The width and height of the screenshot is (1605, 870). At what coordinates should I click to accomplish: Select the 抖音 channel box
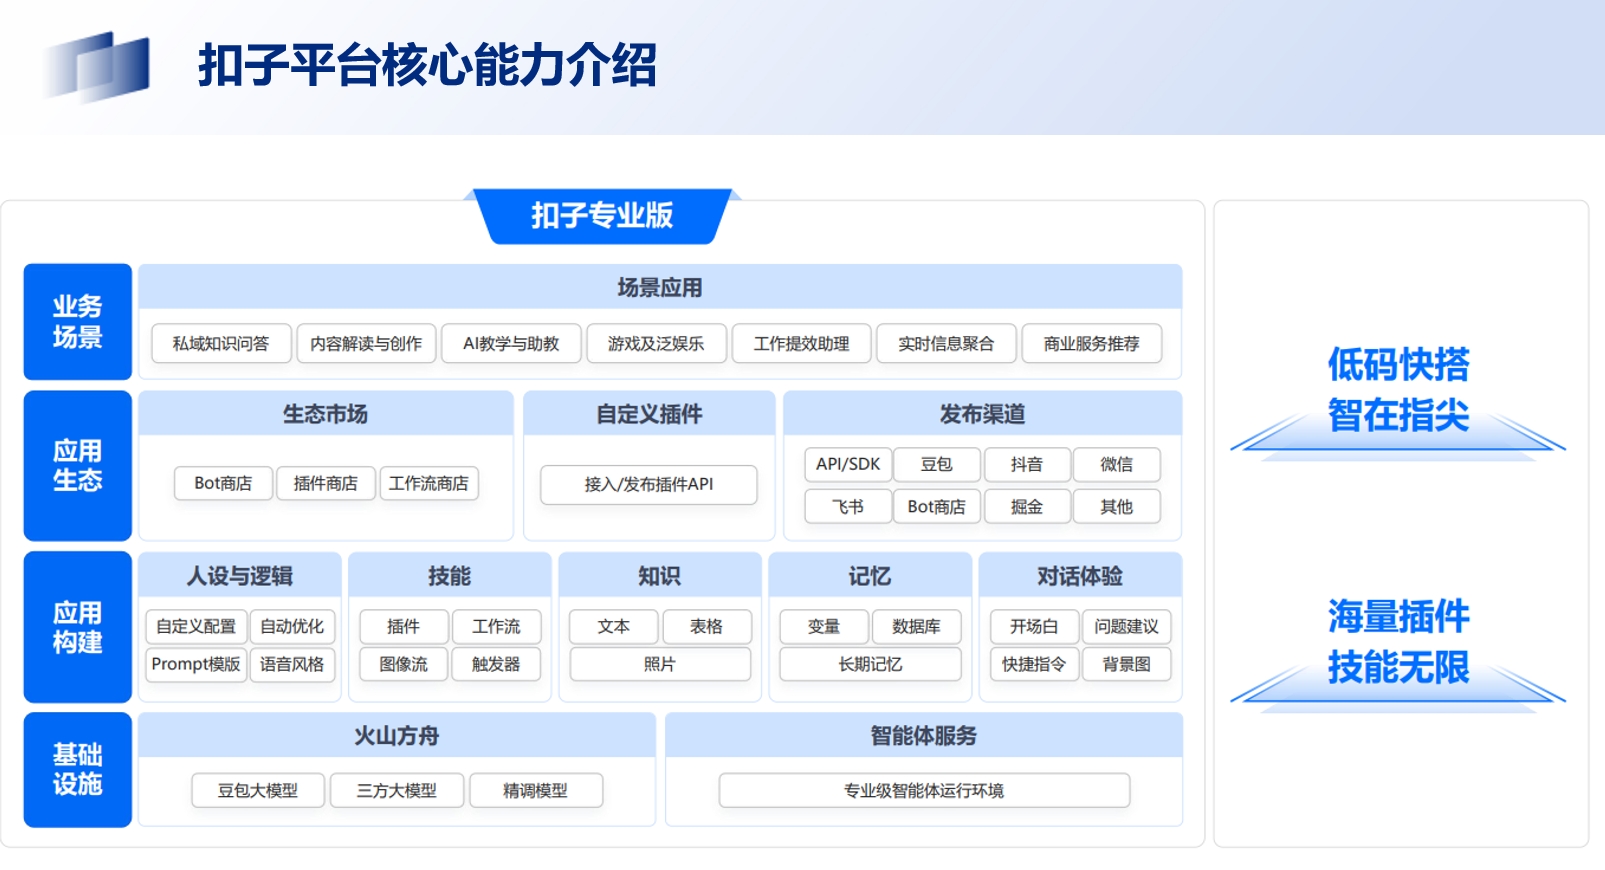point(1027,464)
